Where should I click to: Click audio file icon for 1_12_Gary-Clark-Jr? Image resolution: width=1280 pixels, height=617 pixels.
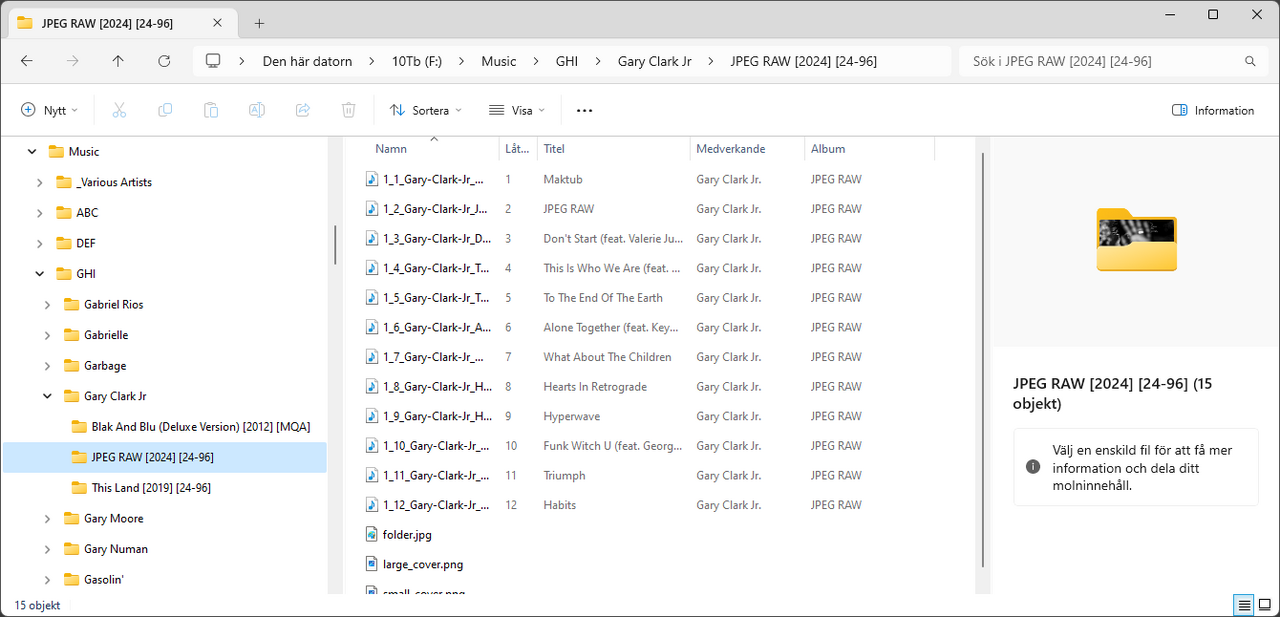click(x=372, y=505)
